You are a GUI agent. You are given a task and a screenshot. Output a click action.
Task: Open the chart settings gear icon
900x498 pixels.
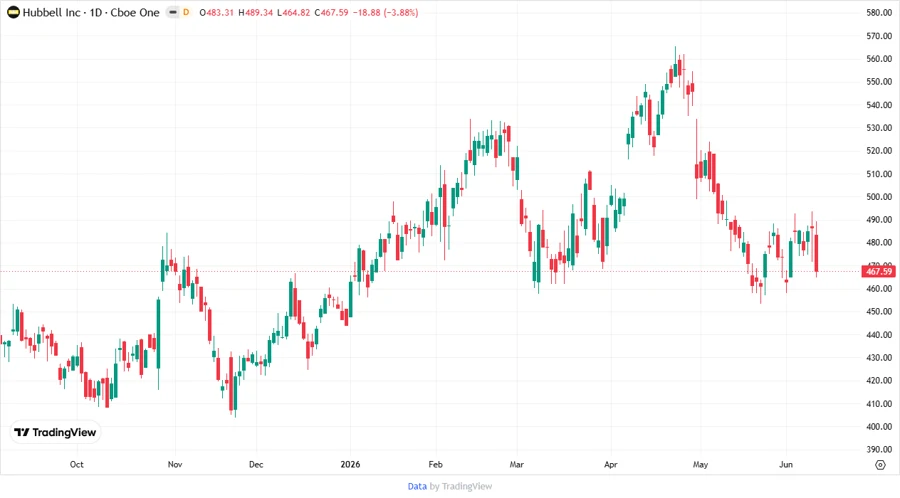(x=880, y=465)
